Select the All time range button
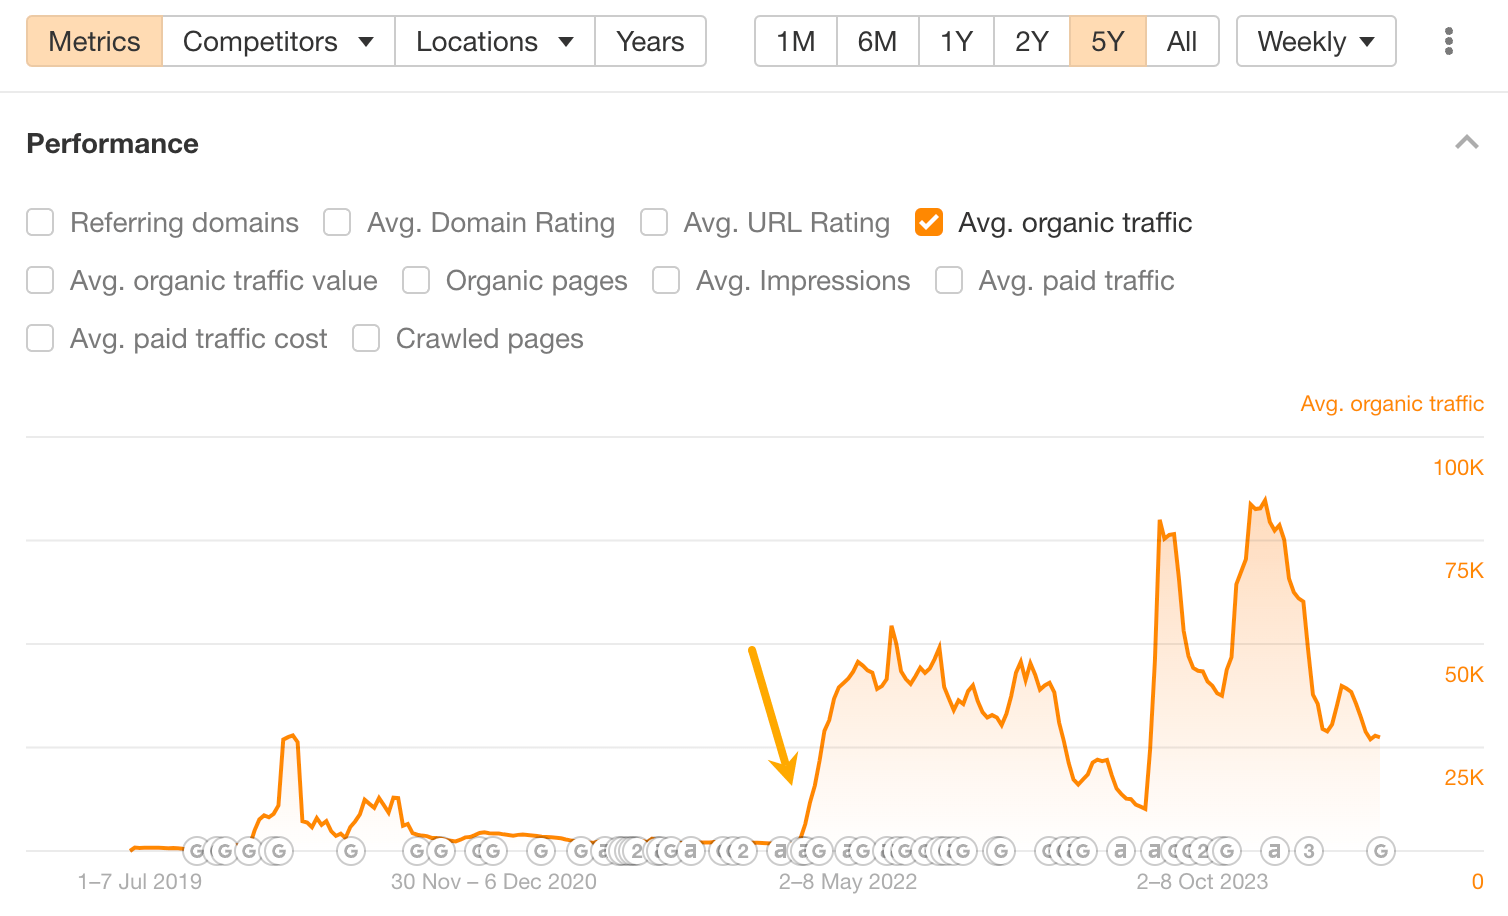The image size is (1508, 916). [1182, 41]
